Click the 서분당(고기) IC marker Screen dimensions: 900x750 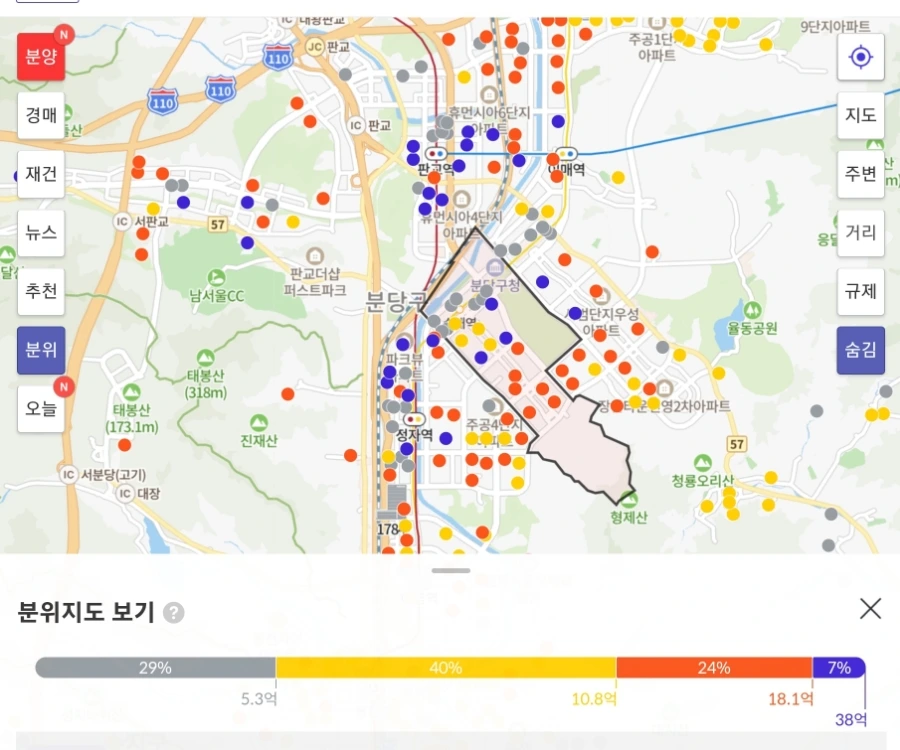(x=68, y=474)
